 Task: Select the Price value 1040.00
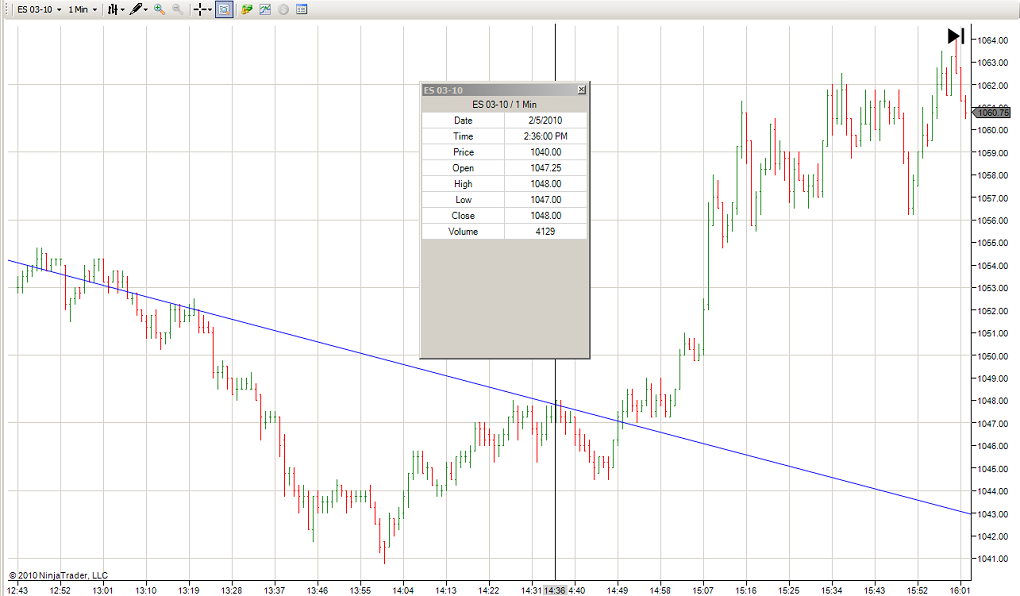click(545, 152)
